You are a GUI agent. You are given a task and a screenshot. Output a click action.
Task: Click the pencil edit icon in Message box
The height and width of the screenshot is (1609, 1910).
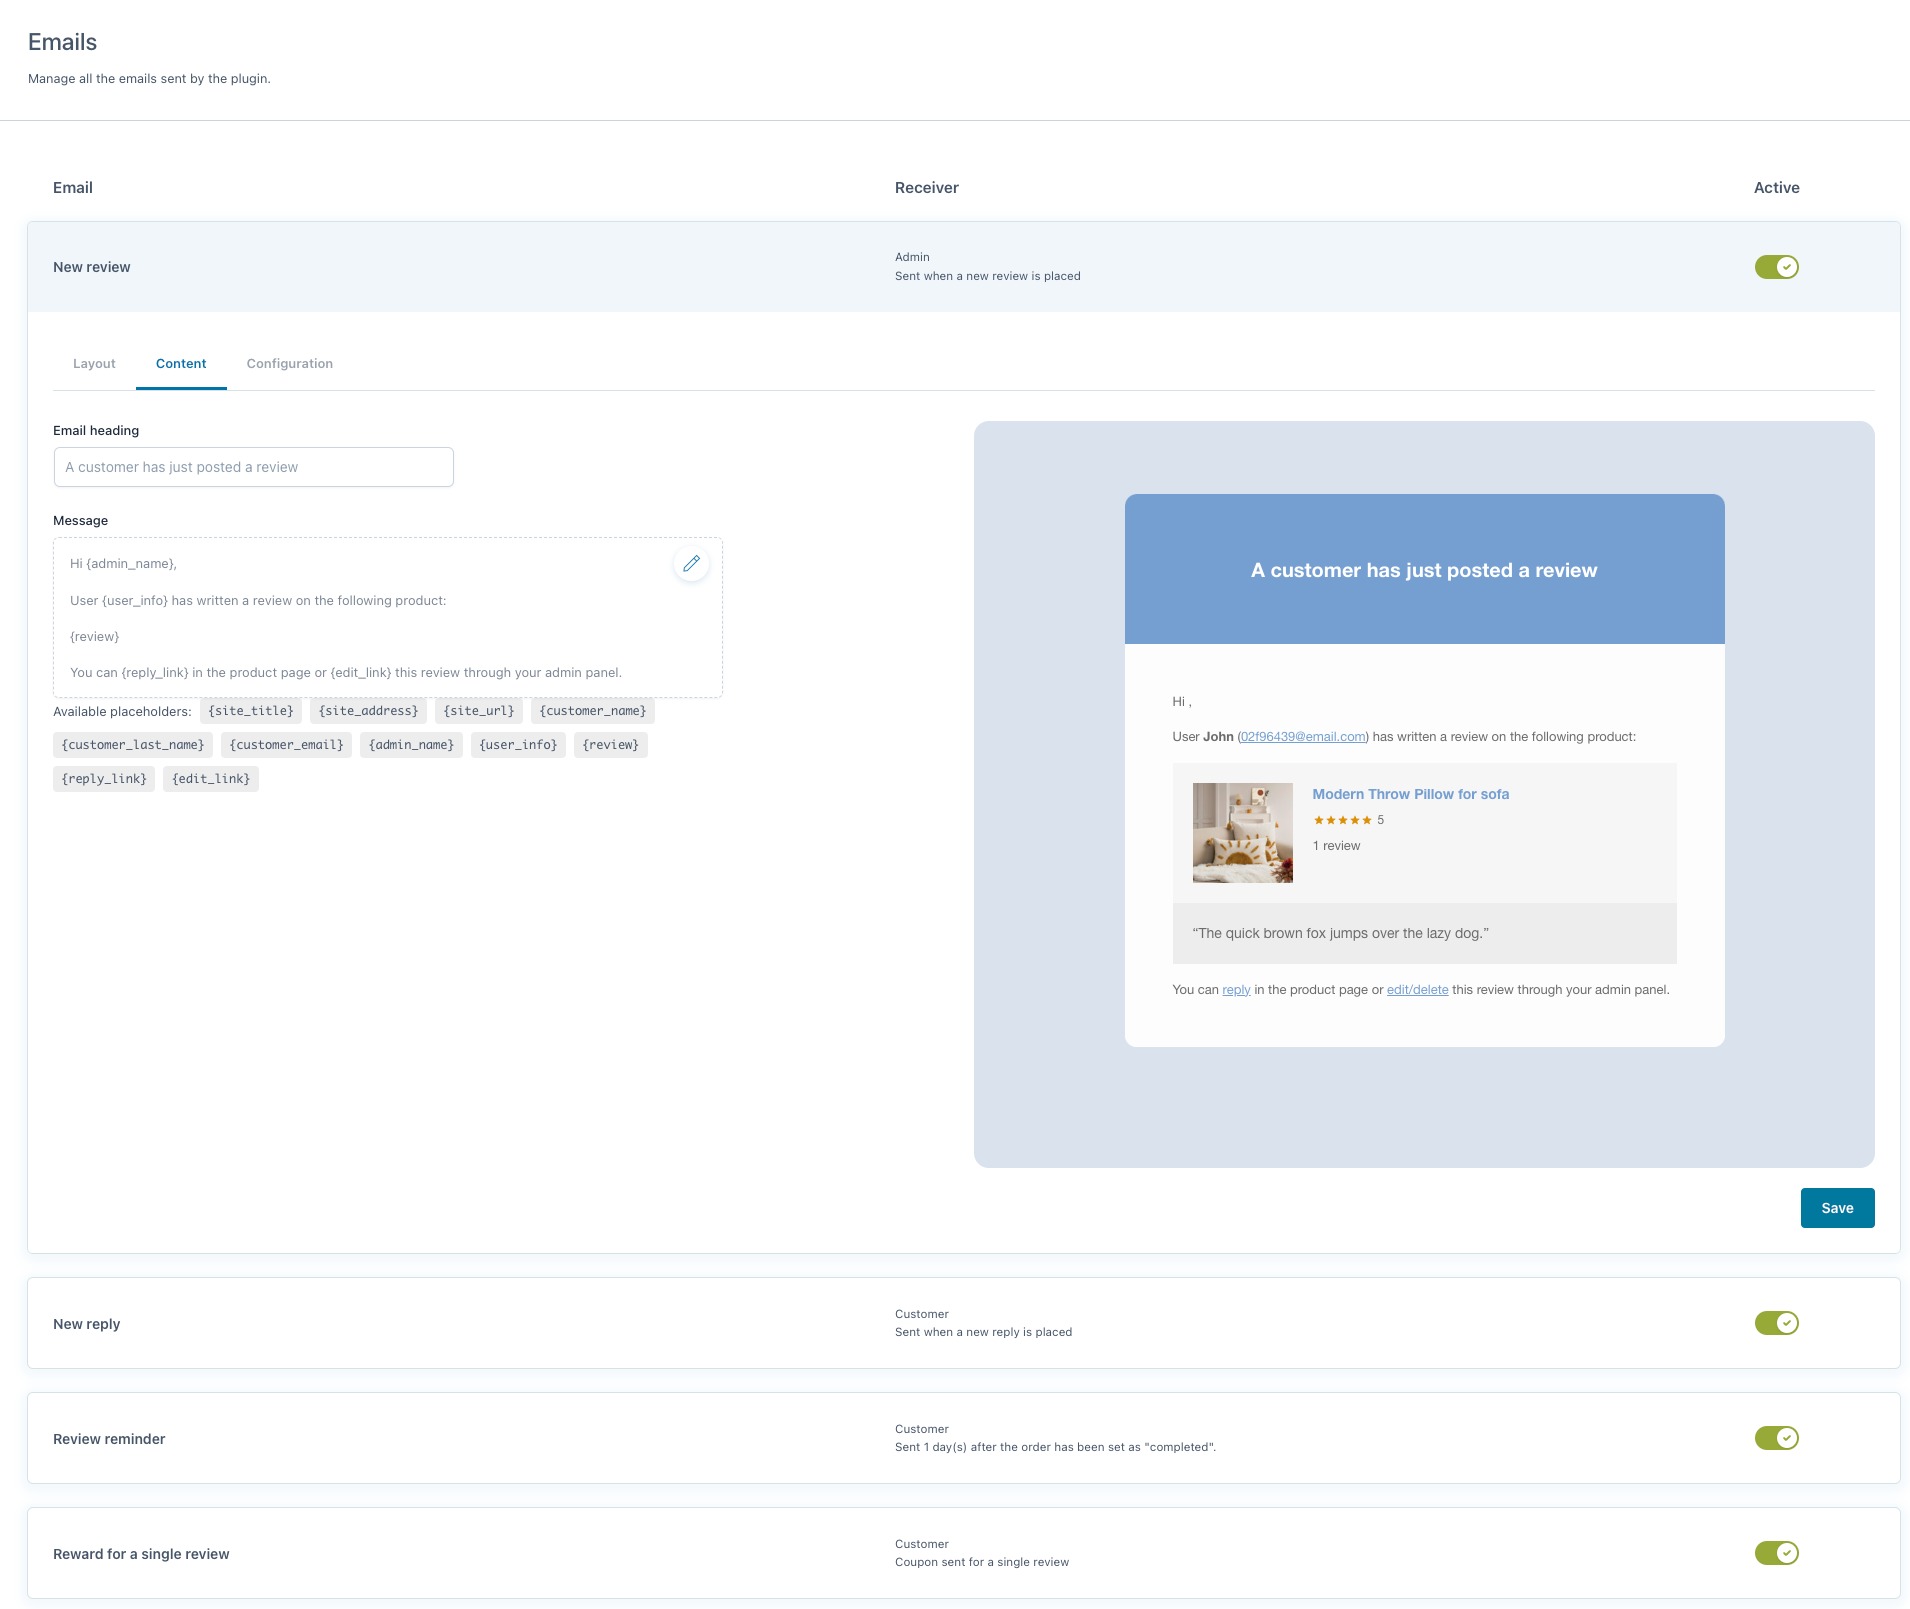691,564
